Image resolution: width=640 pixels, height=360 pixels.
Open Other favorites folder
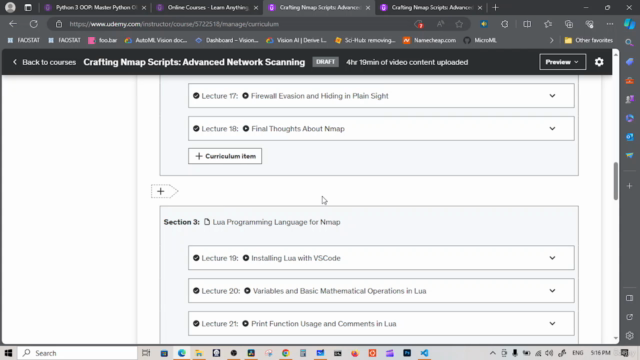pos(589,40)
